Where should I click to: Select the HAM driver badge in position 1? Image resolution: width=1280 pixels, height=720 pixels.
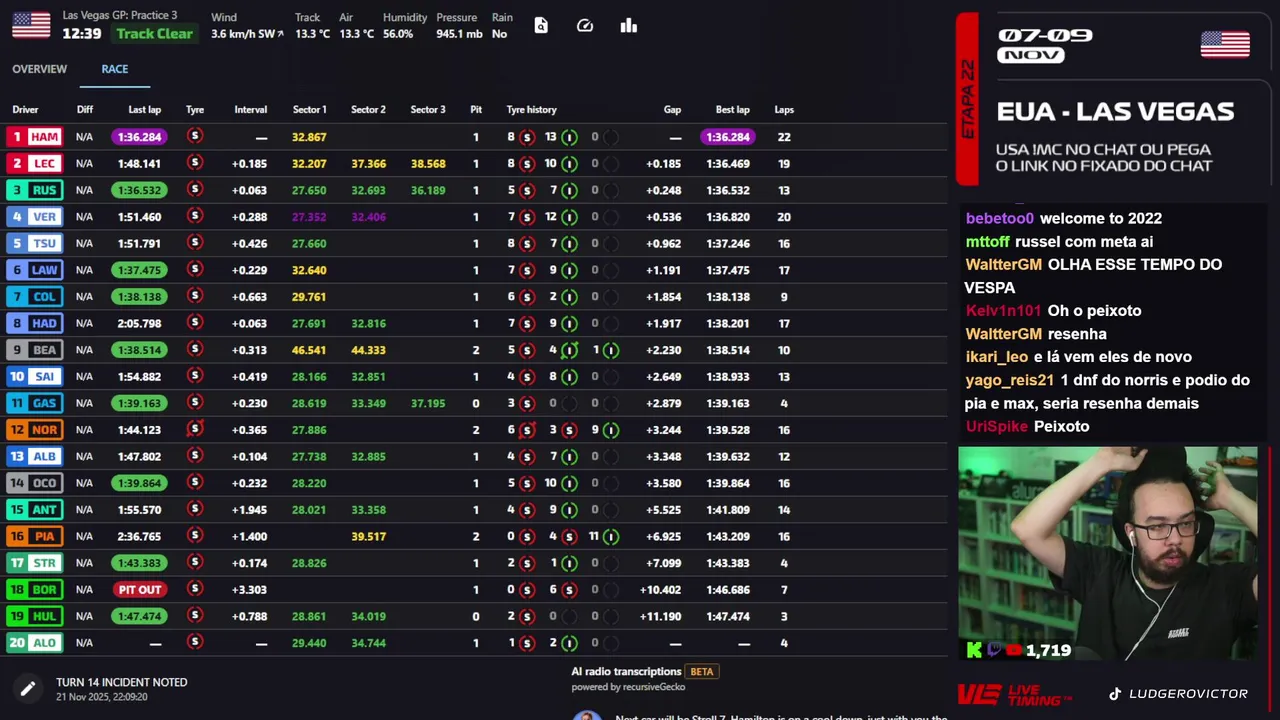pyautogui.click(x=35, y=137)
